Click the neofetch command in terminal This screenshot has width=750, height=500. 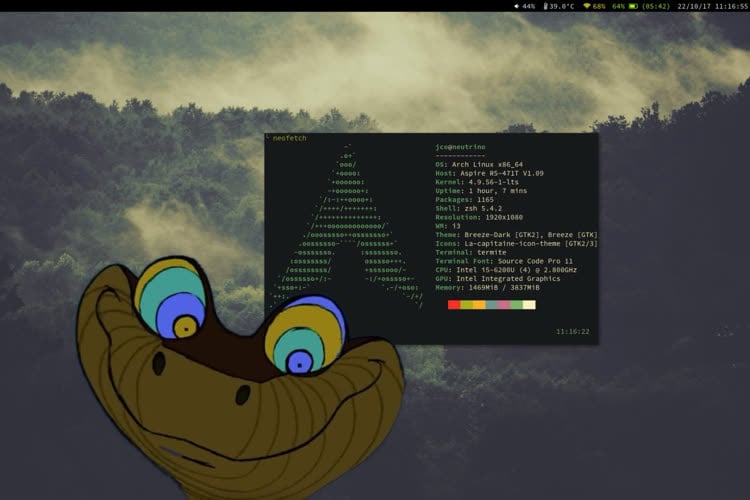[289, 138]
